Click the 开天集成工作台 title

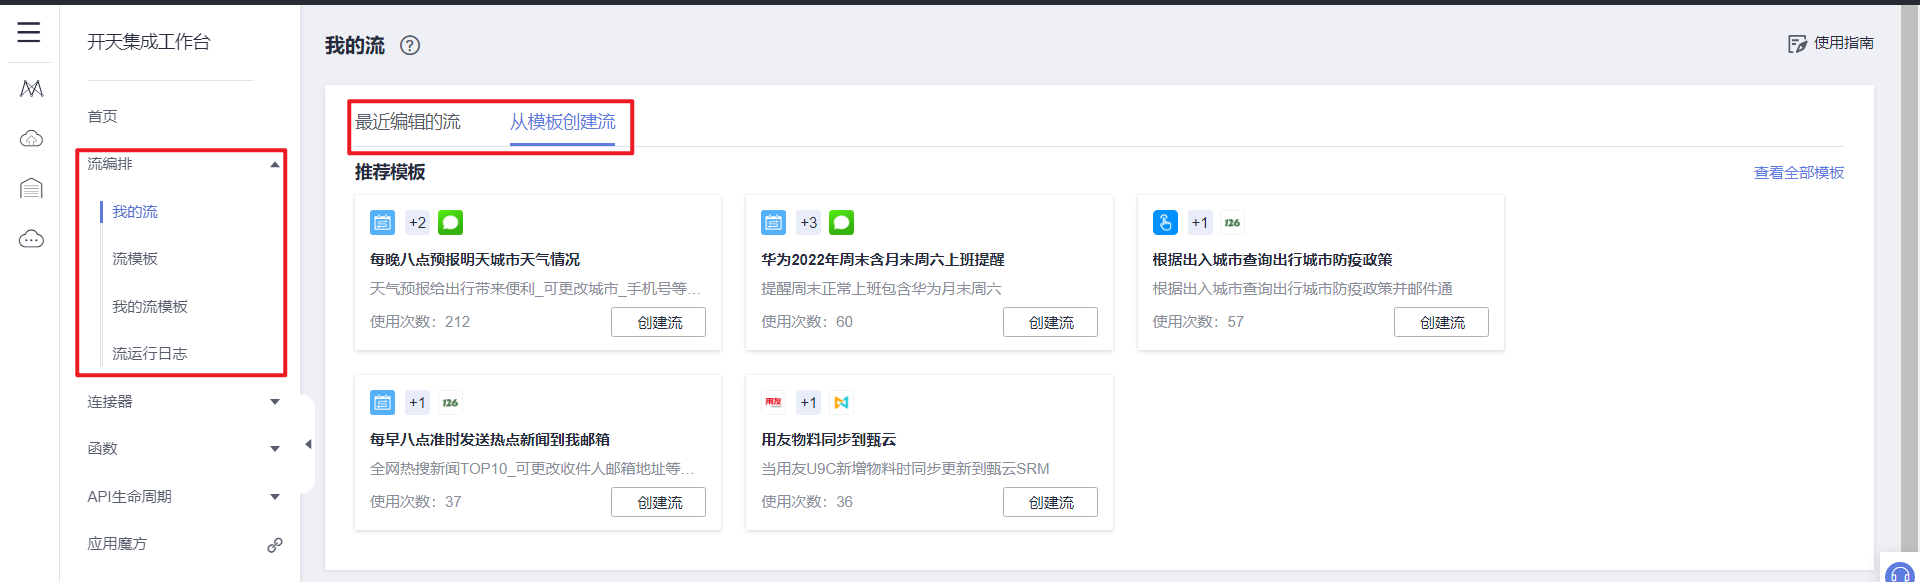(149, 42)
